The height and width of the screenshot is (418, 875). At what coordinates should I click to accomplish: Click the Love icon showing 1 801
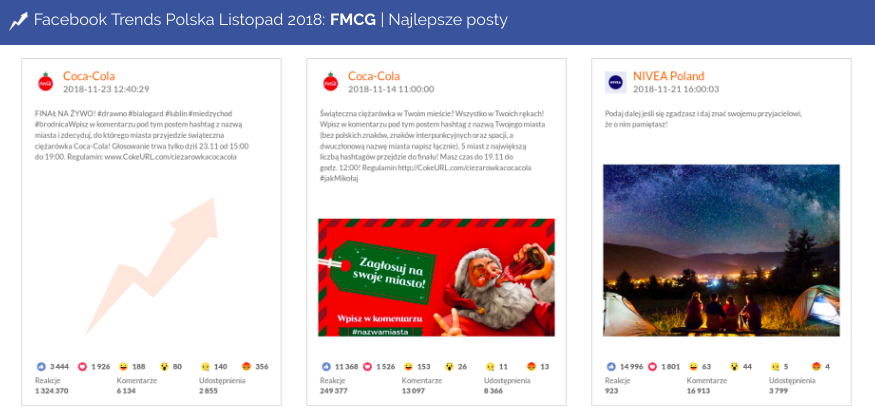(x=654, y=367)
